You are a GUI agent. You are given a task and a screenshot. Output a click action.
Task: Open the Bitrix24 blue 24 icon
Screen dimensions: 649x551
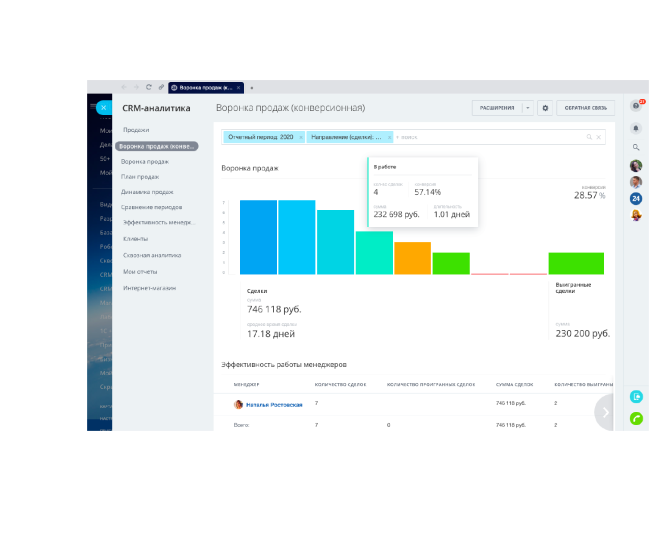coord(636,199)
